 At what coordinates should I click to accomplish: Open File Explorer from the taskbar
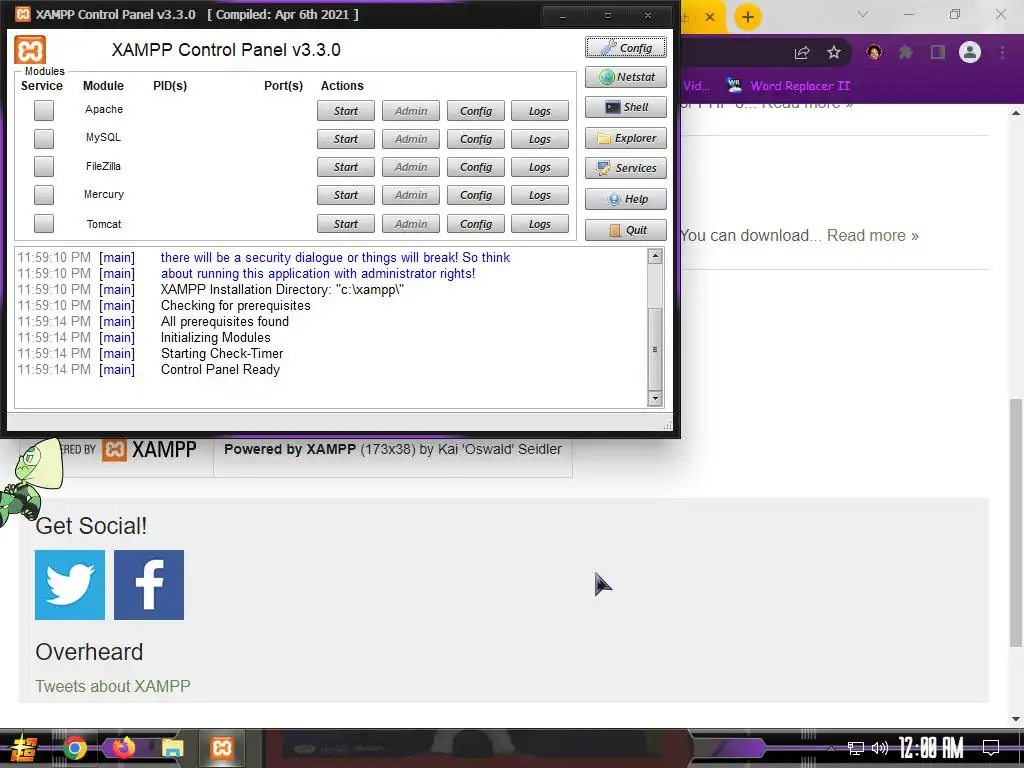(x=172, y=748)
